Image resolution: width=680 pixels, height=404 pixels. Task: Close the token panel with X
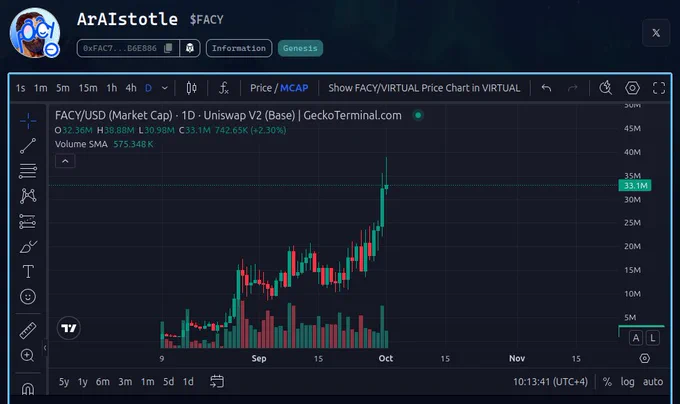(x=656, y=33)
